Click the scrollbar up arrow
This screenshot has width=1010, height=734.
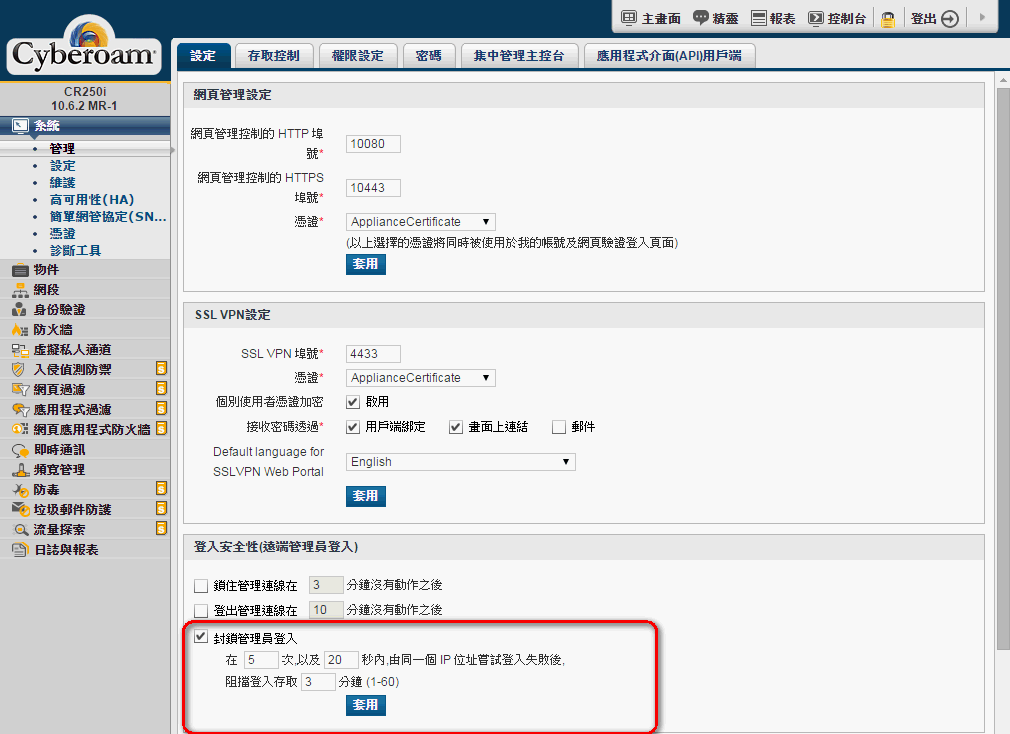coord(1003,80)
